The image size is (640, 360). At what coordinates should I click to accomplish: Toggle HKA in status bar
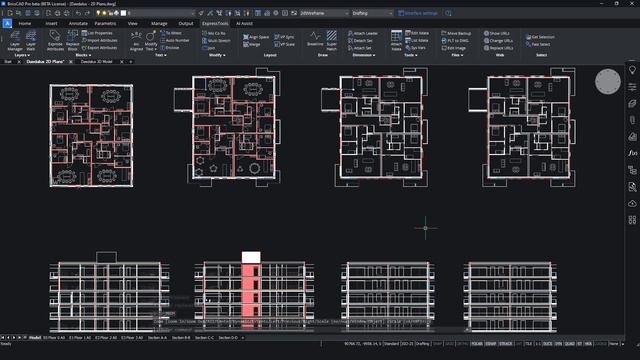tap(588, 344)
